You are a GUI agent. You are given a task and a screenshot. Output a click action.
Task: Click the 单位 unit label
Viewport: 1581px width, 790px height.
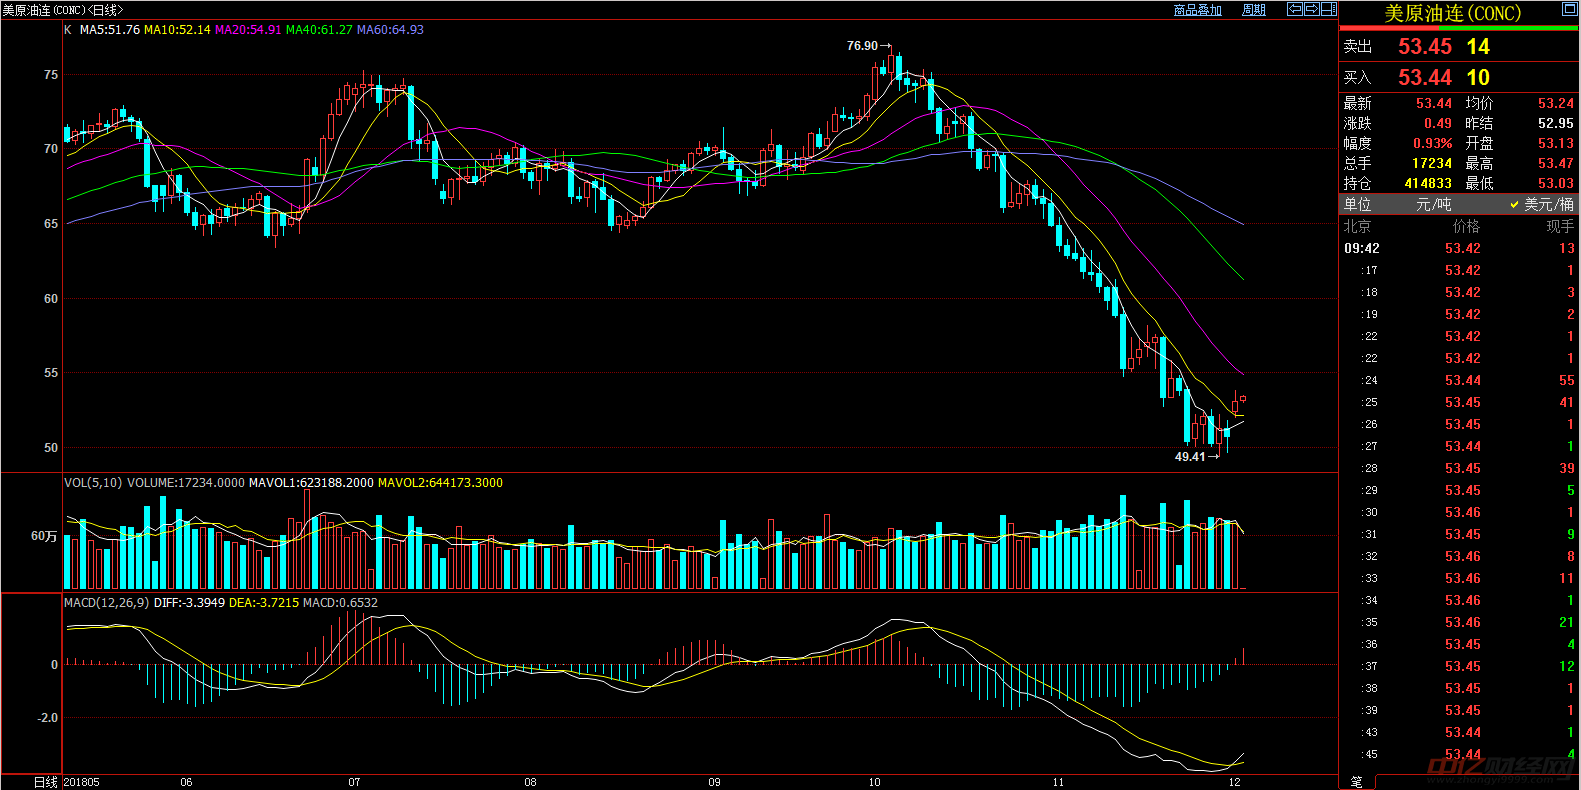point(1357,204)
